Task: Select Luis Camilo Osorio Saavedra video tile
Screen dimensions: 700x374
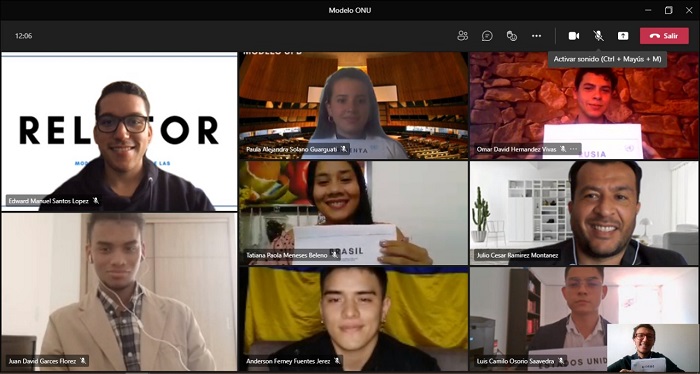Action: click(x=584, y=319)
